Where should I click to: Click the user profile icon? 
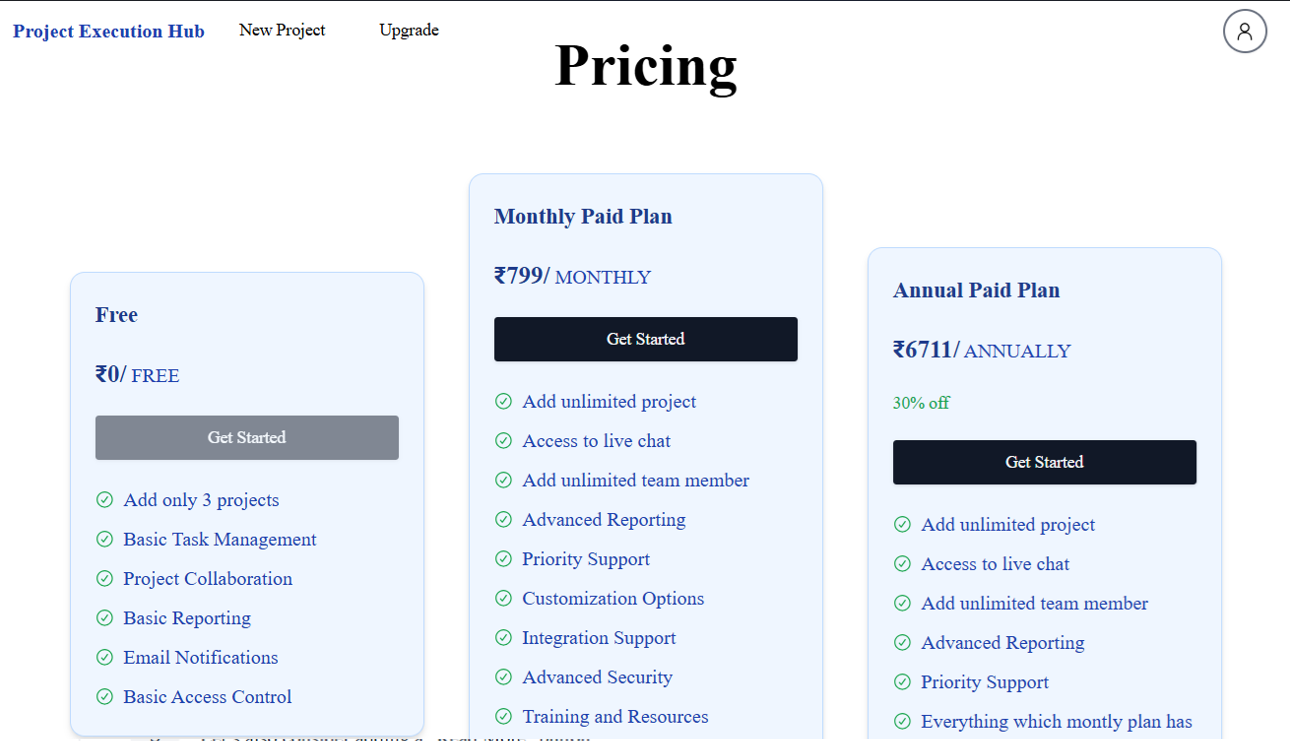pos(1244,31)
